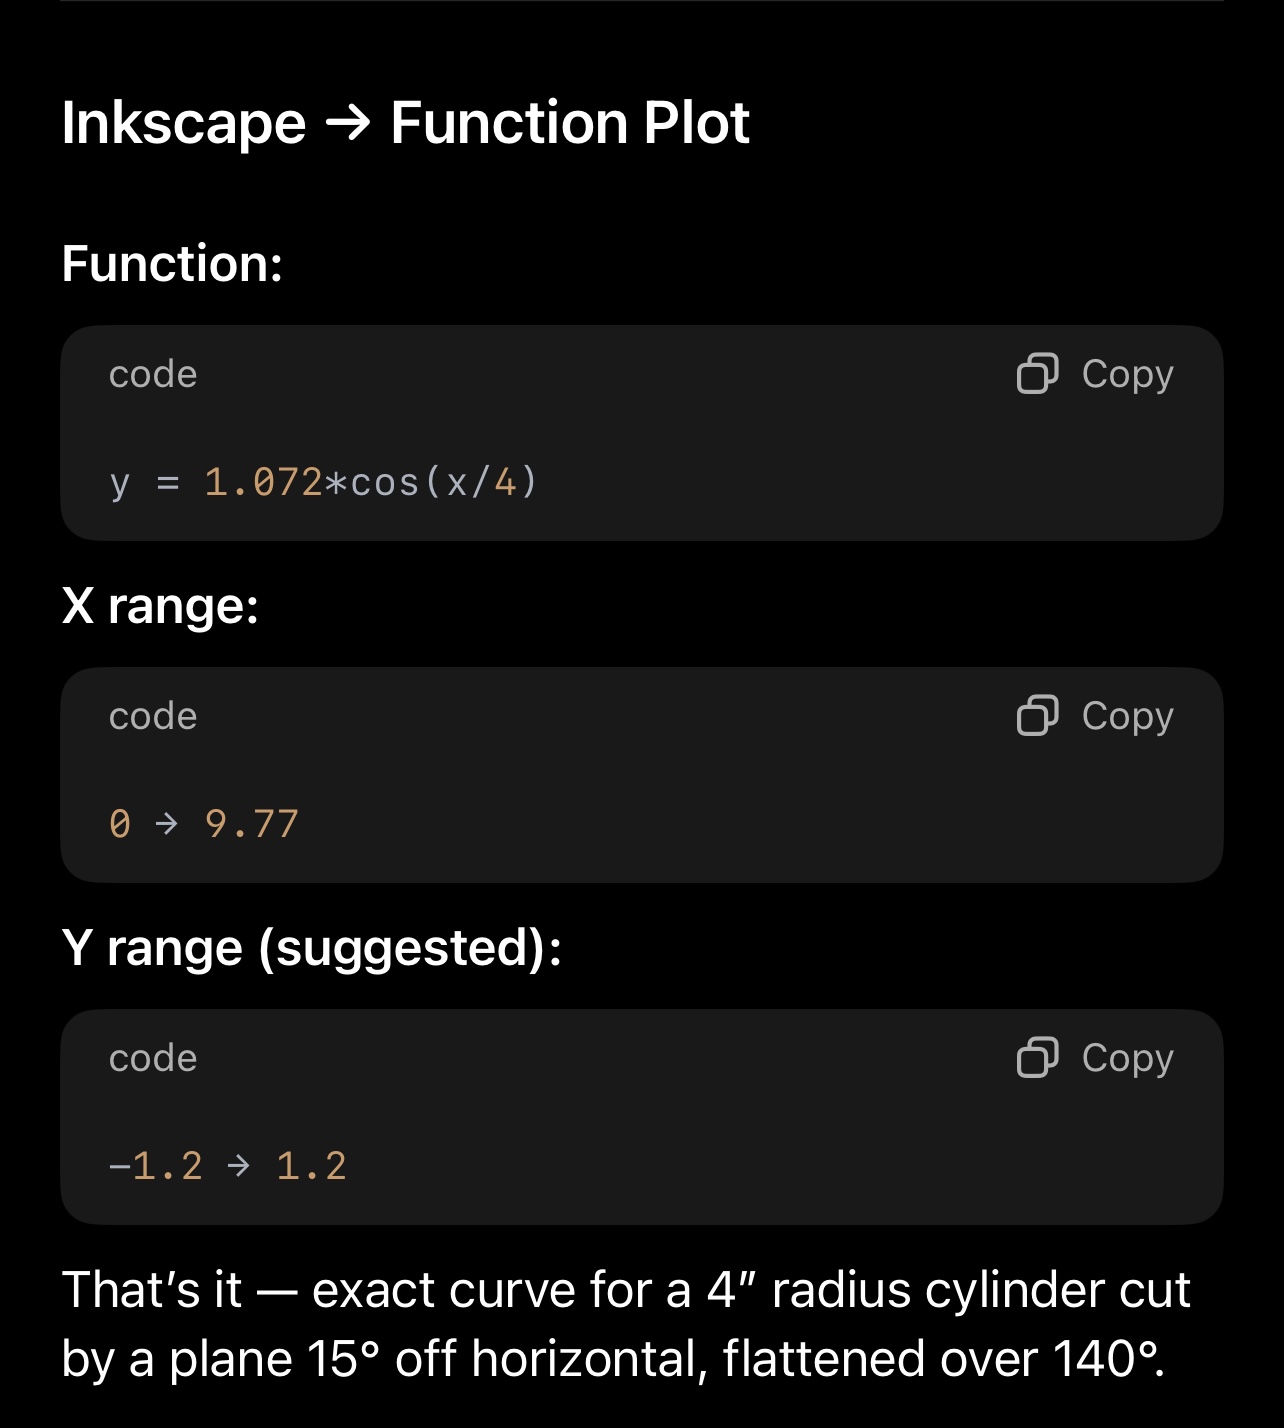Click the 'Inkscape → Function Plot' heading
This screenshot has width=1284, height=1428.
tap(405, 123)
